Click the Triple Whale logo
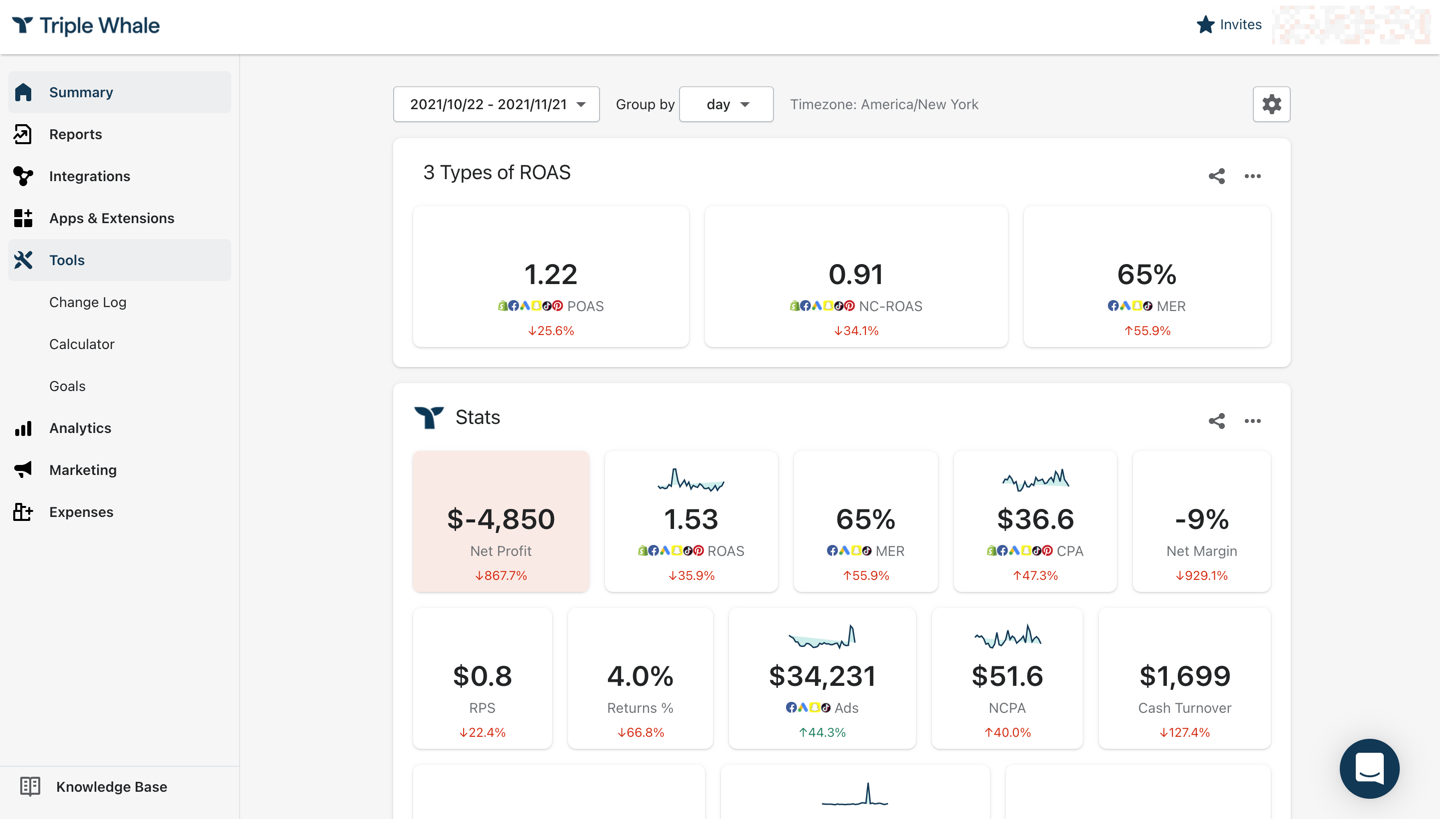The width and height of the screenshot is (1440, 819). pyautogui.click(x=85, y=25)
